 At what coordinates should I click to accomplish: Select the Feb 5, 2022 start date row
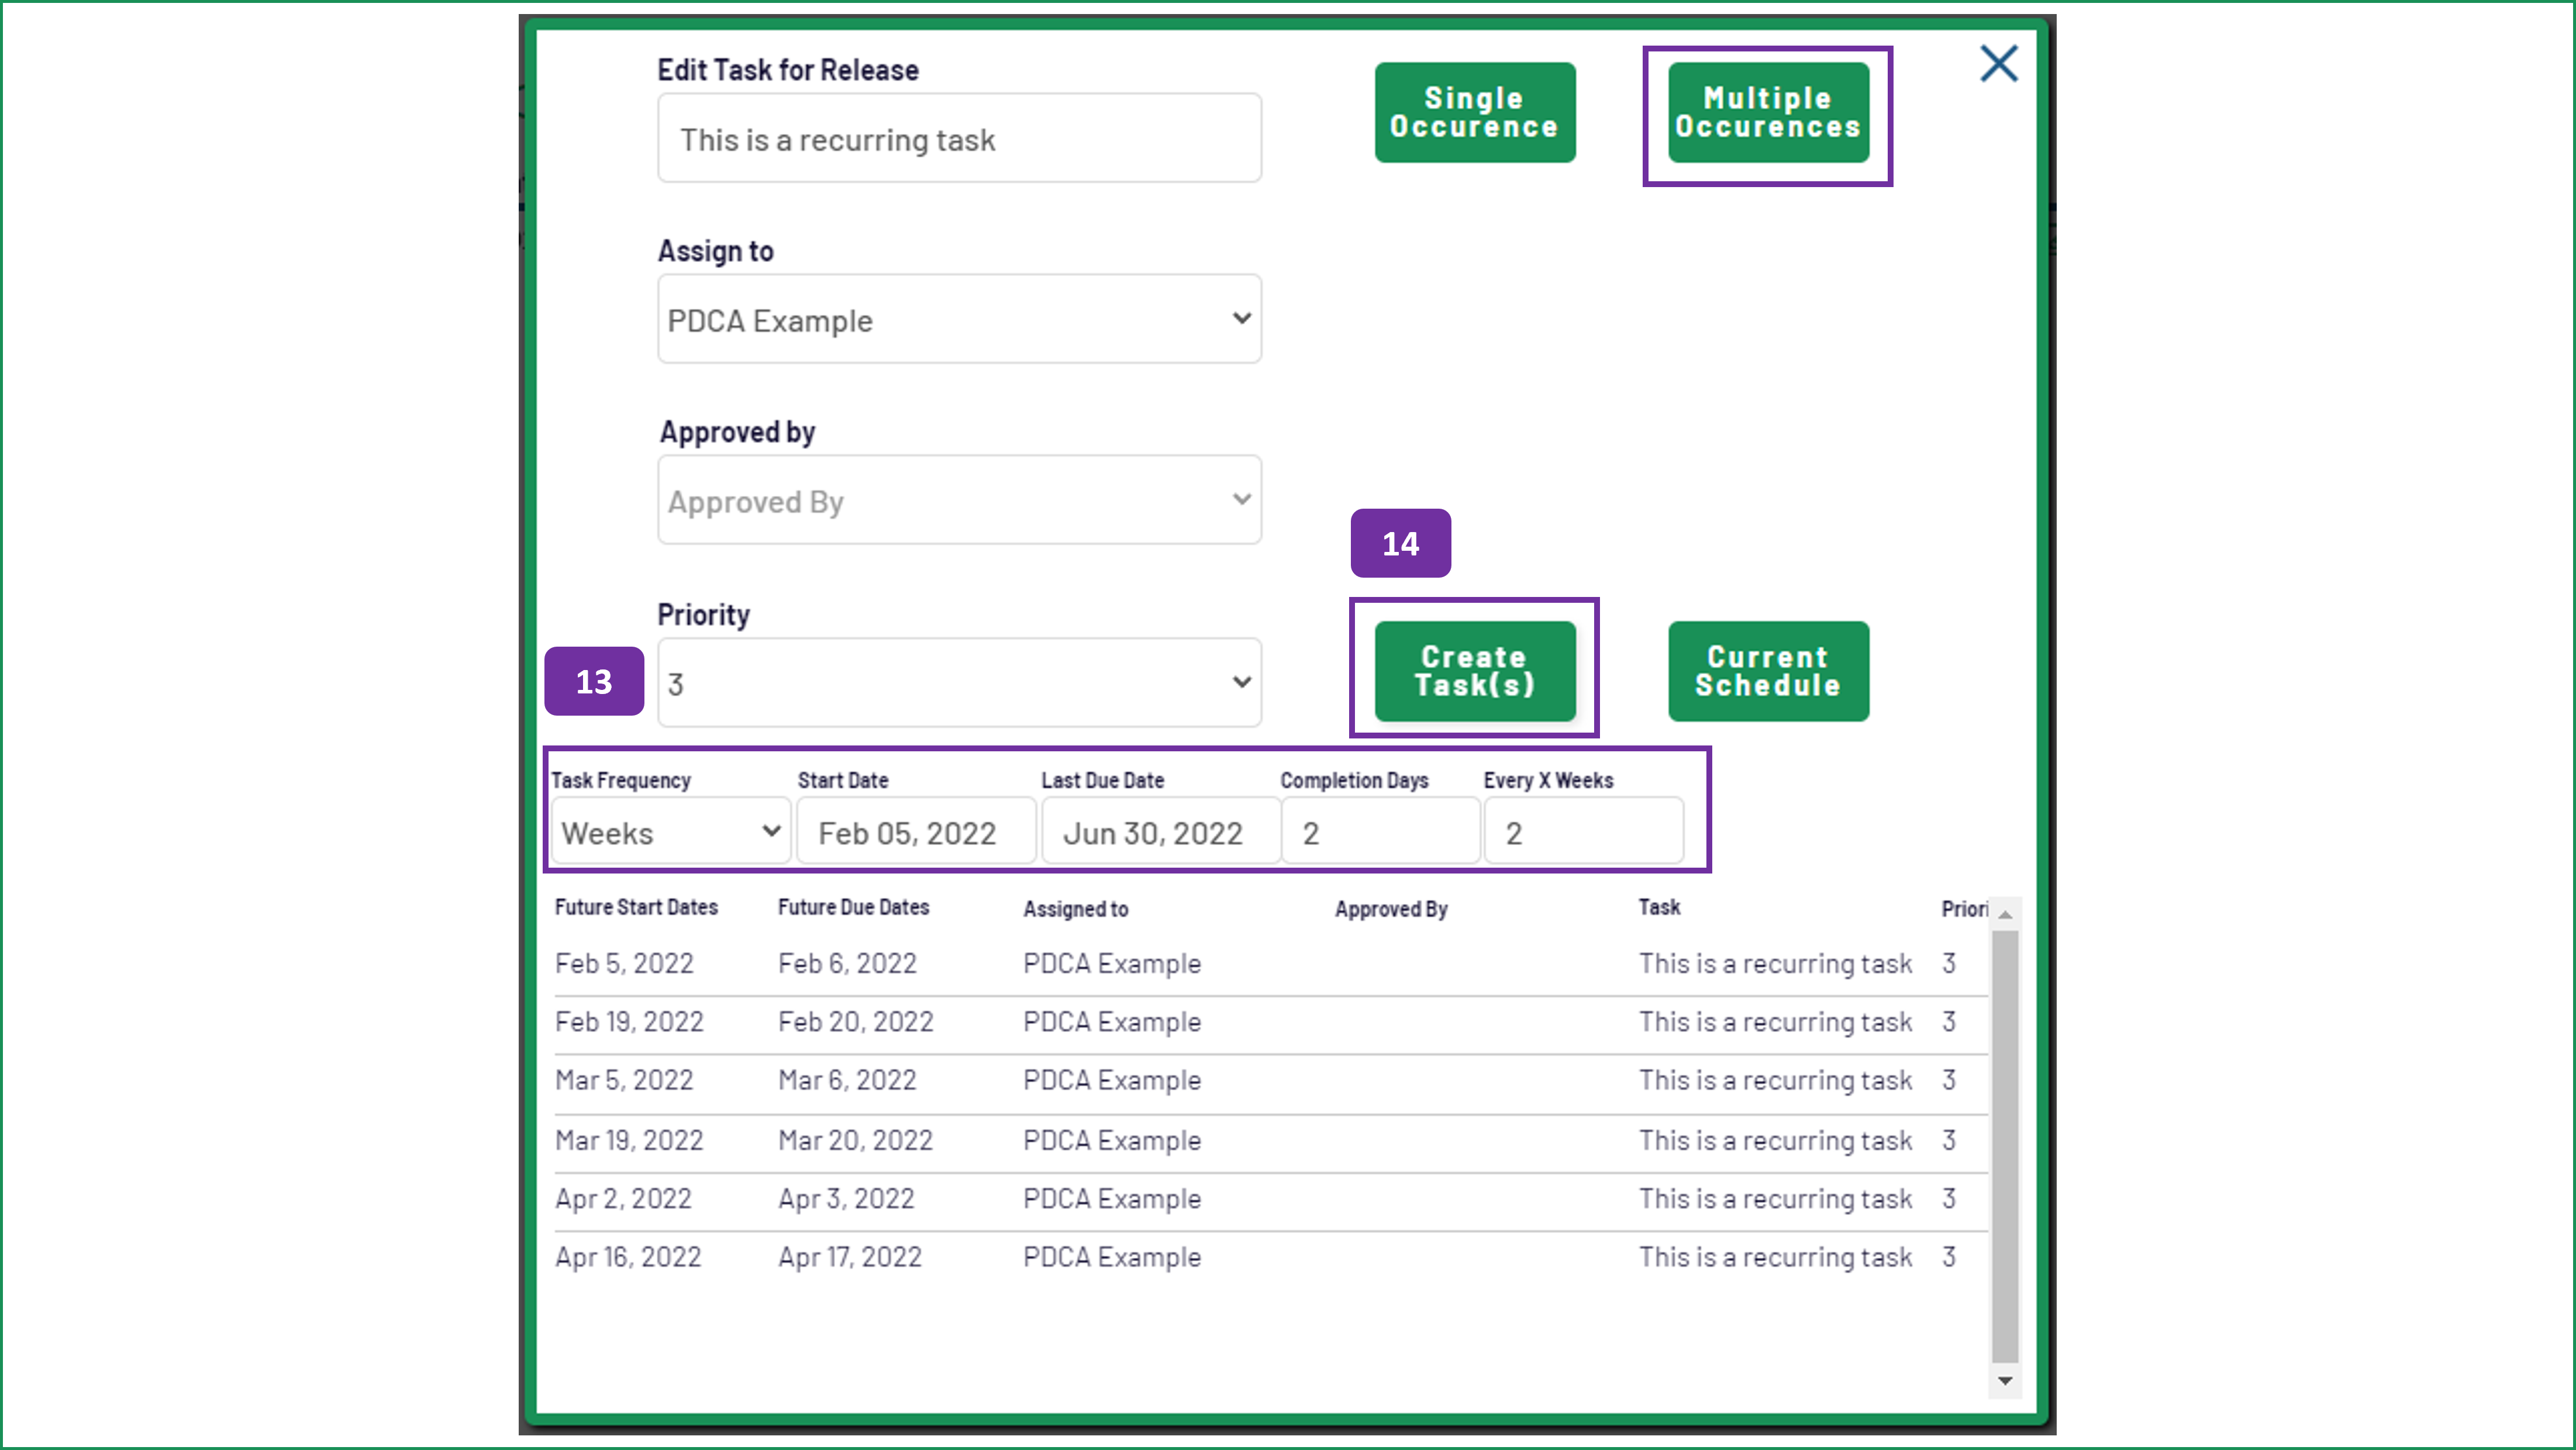tap(1270, 964)
